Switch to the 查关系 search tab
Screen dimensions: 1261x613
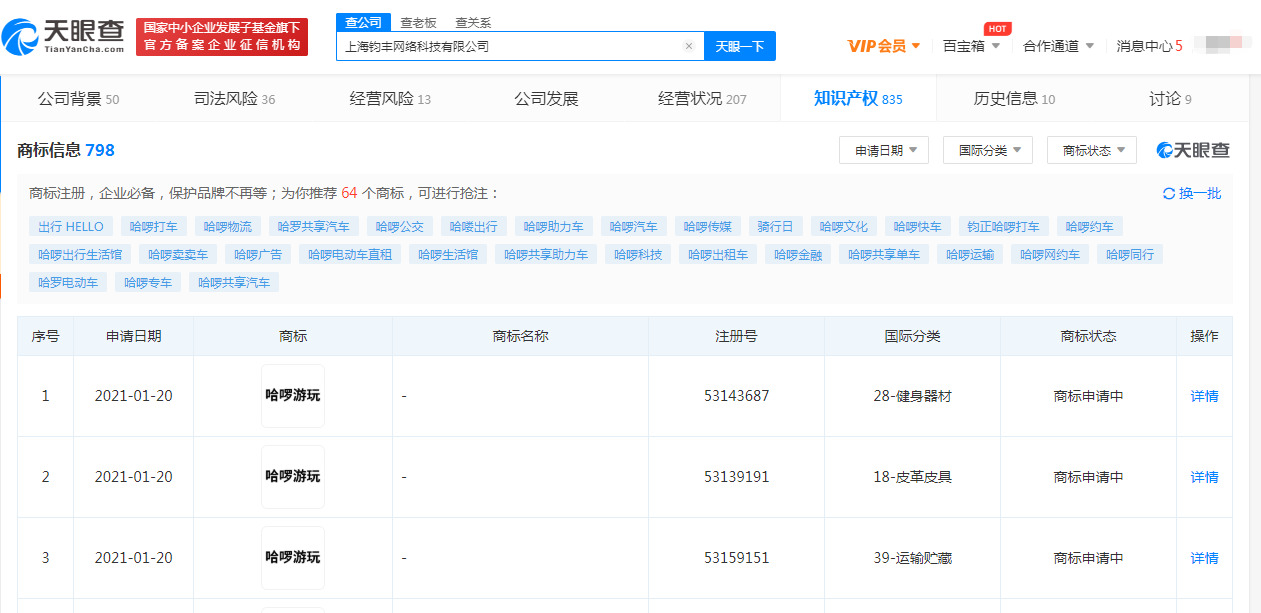click(x=473, y=22)
